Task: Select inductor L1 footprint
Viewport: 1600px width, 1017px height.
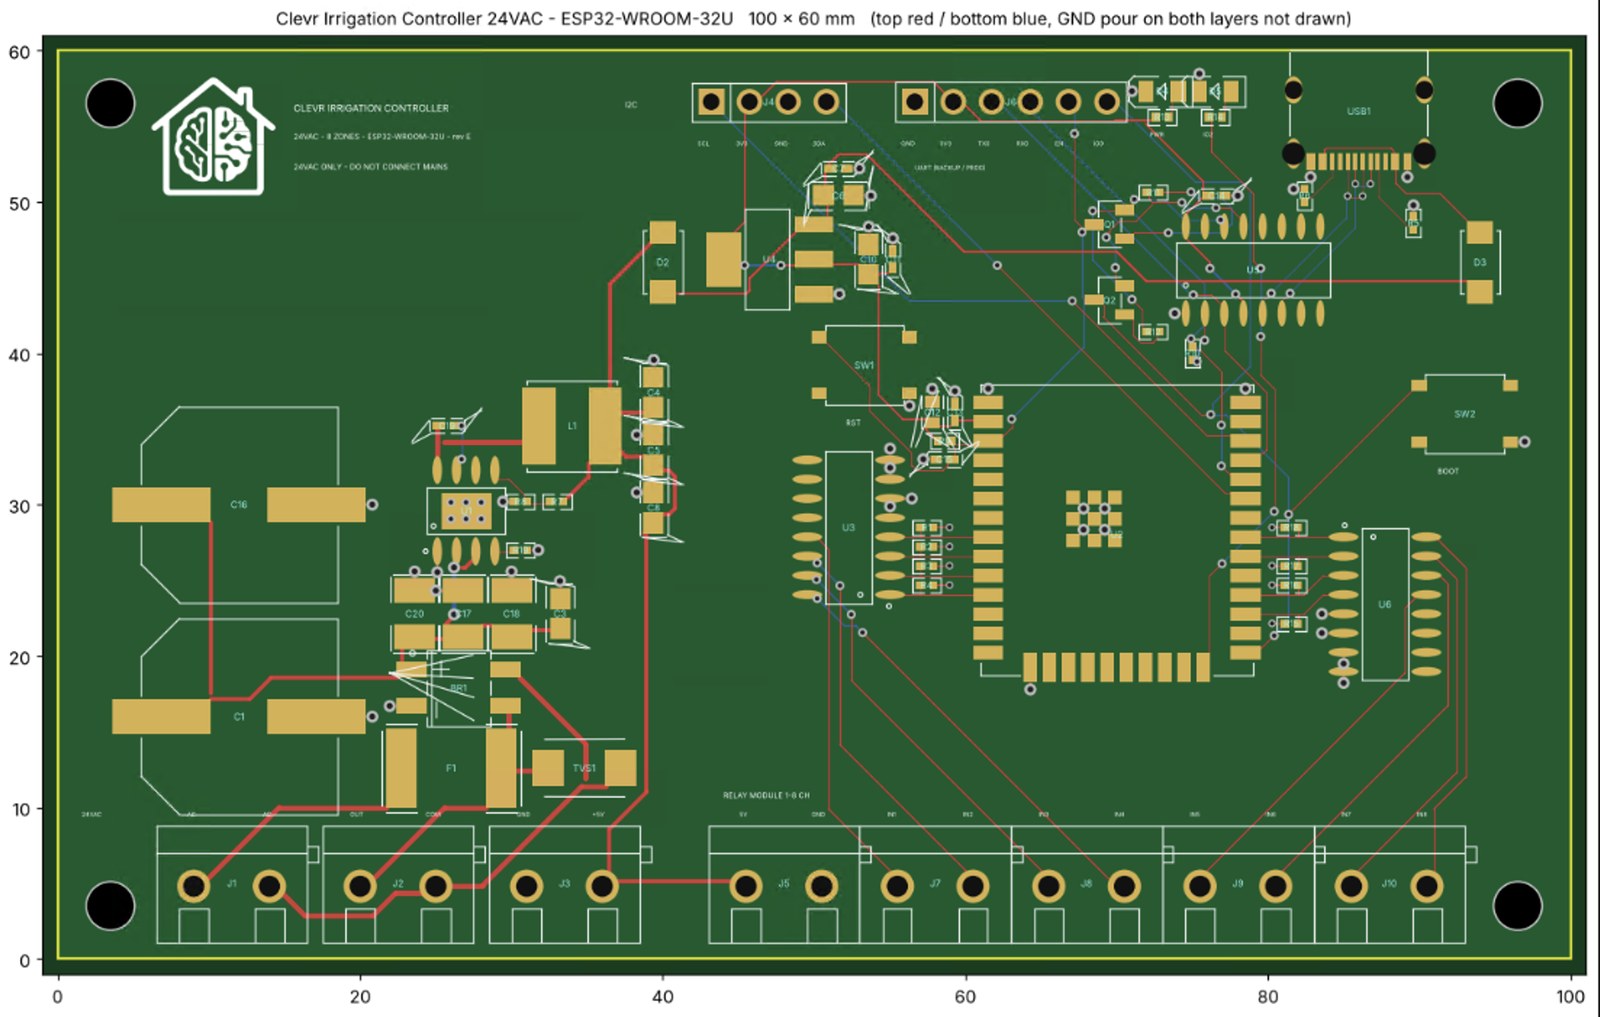Action: (572, 426)
